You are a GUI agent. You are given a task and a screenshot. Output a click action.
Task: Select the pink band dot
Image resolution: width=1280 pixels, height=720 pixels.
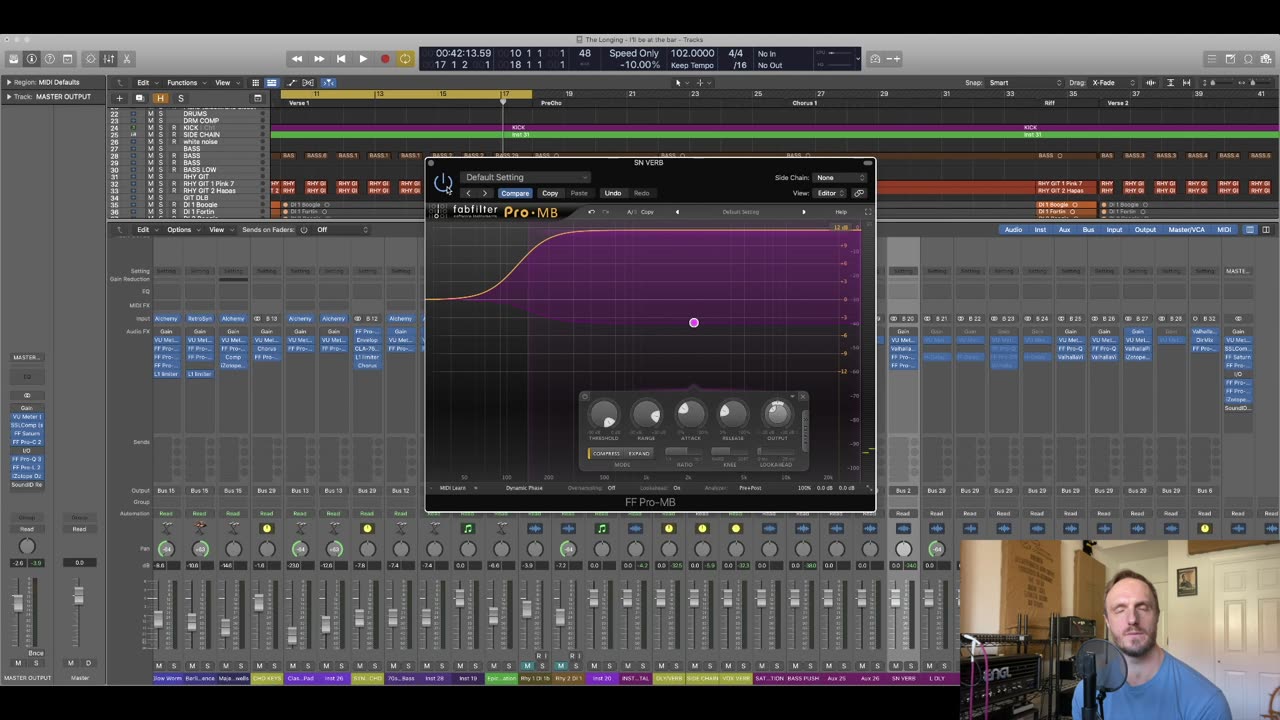(694, 322)
